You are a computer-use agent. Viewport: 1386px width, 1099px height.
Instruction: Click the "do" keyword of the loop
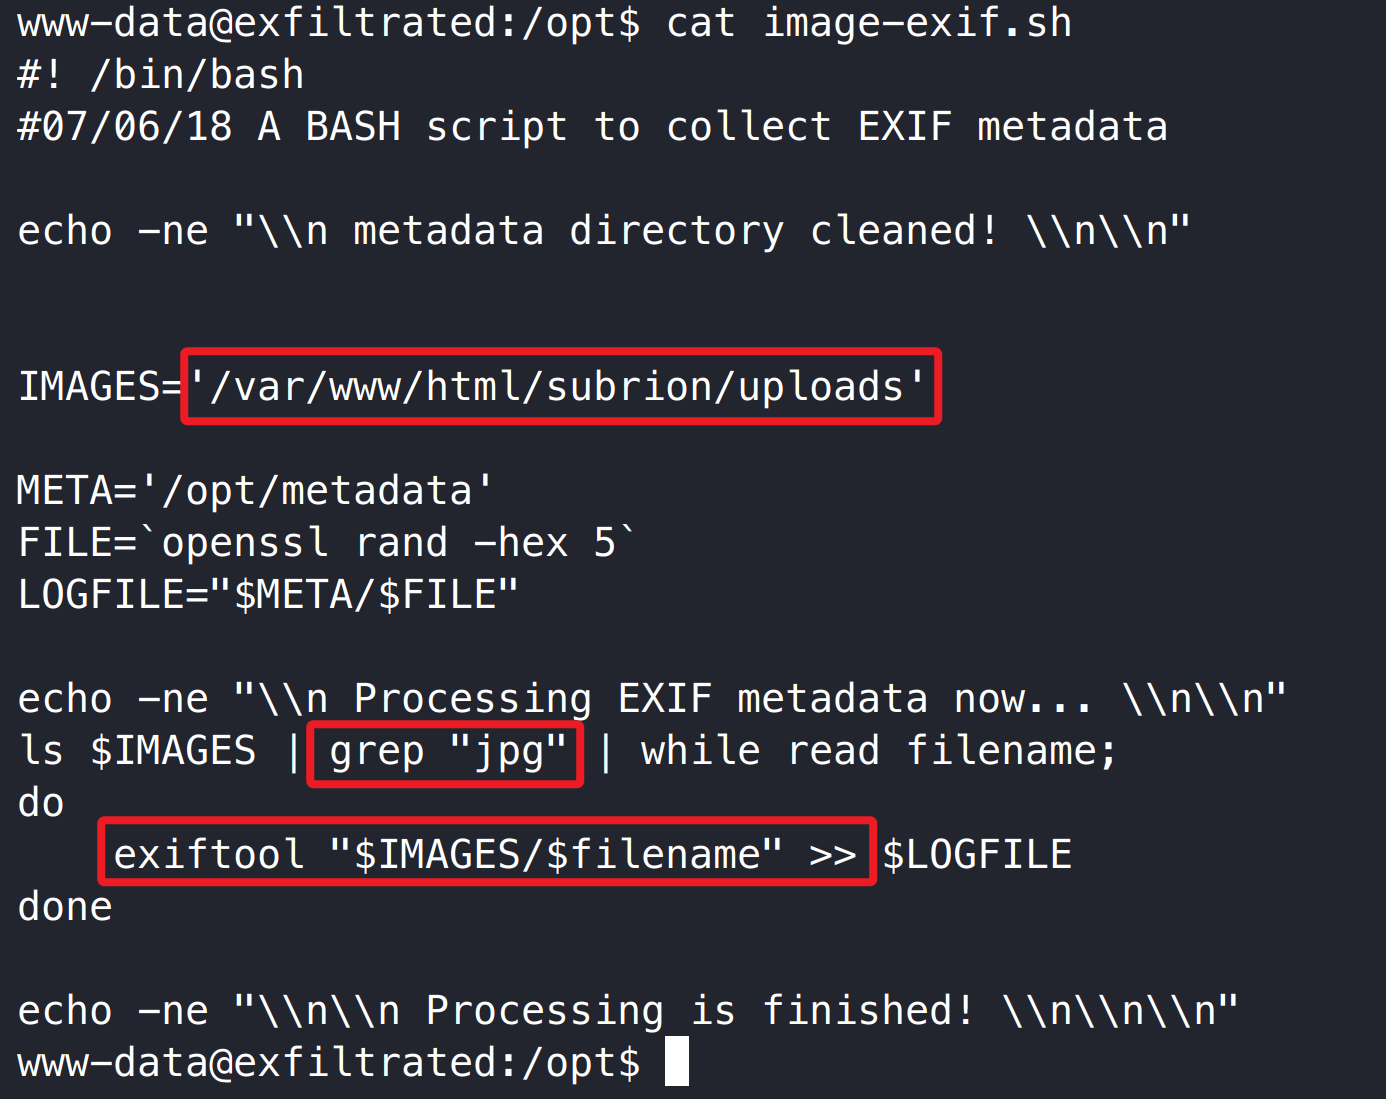41,803
